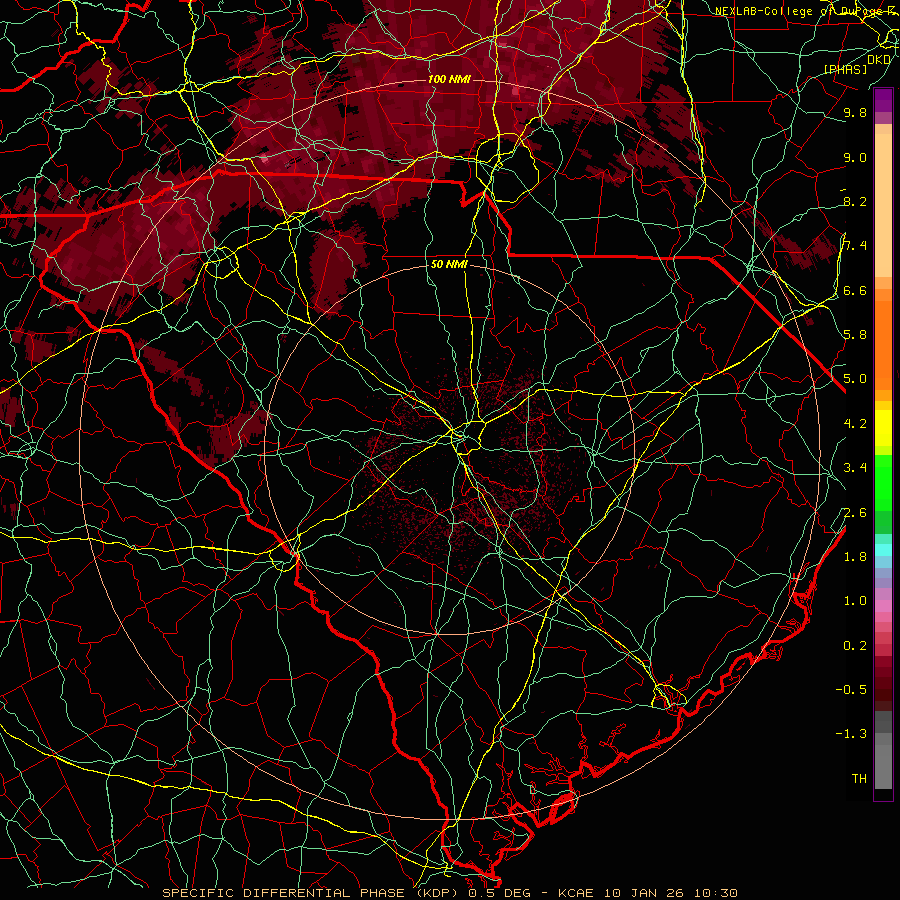Click the -1.3 value on the scale
900x900 pixels.
click(851, 734)
